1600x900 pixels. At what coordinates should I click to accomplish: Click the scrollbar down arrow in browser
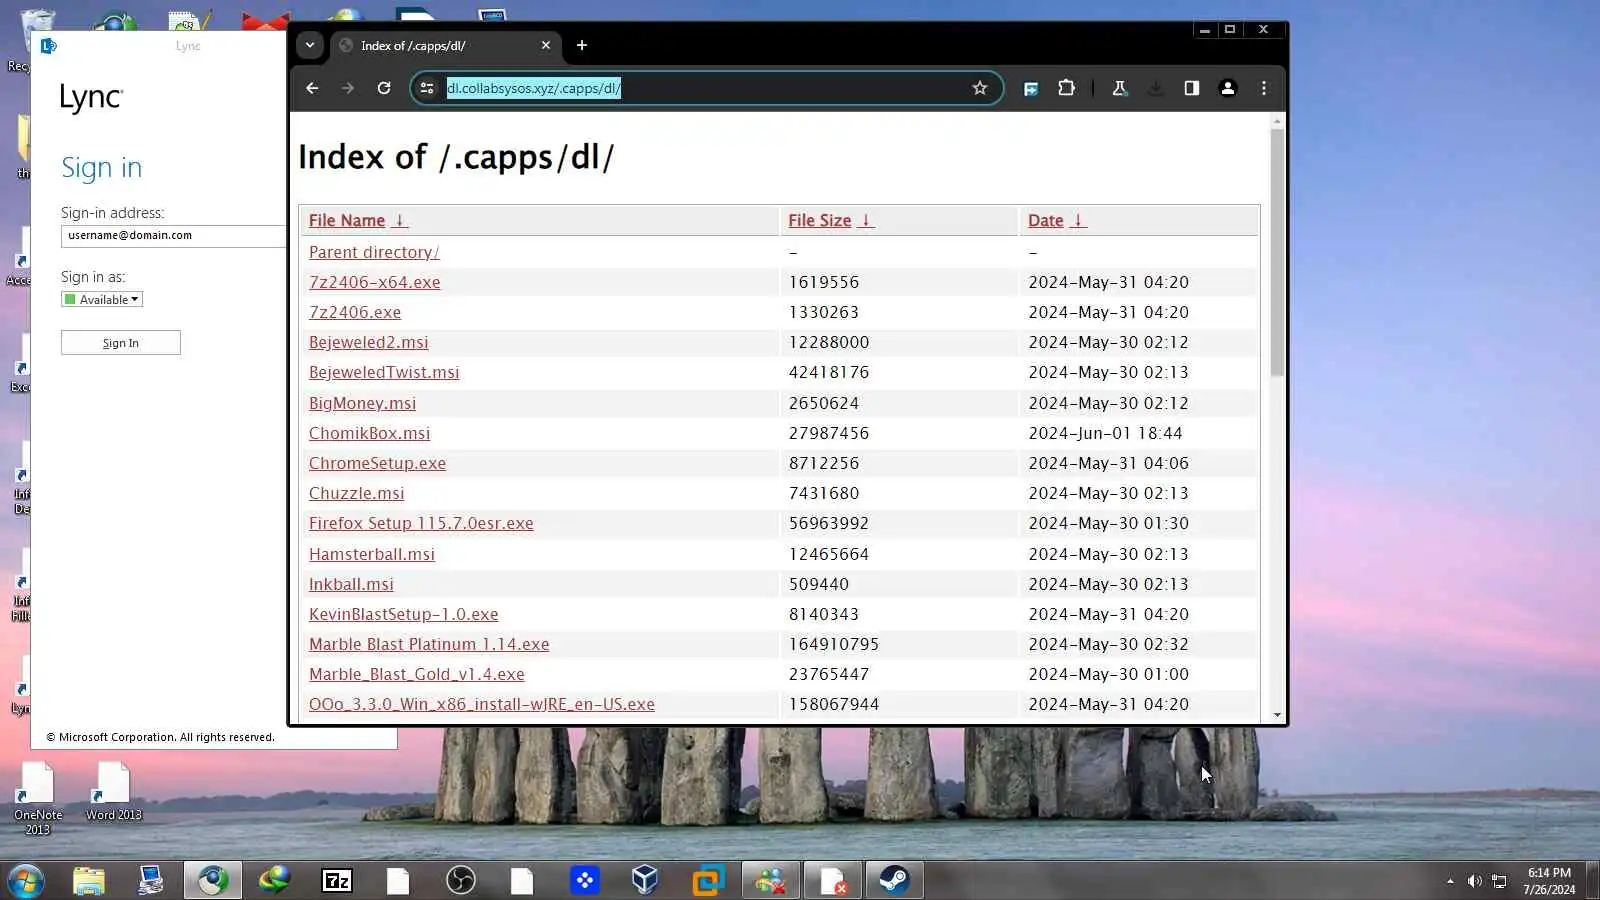[x=1277, y=715]
